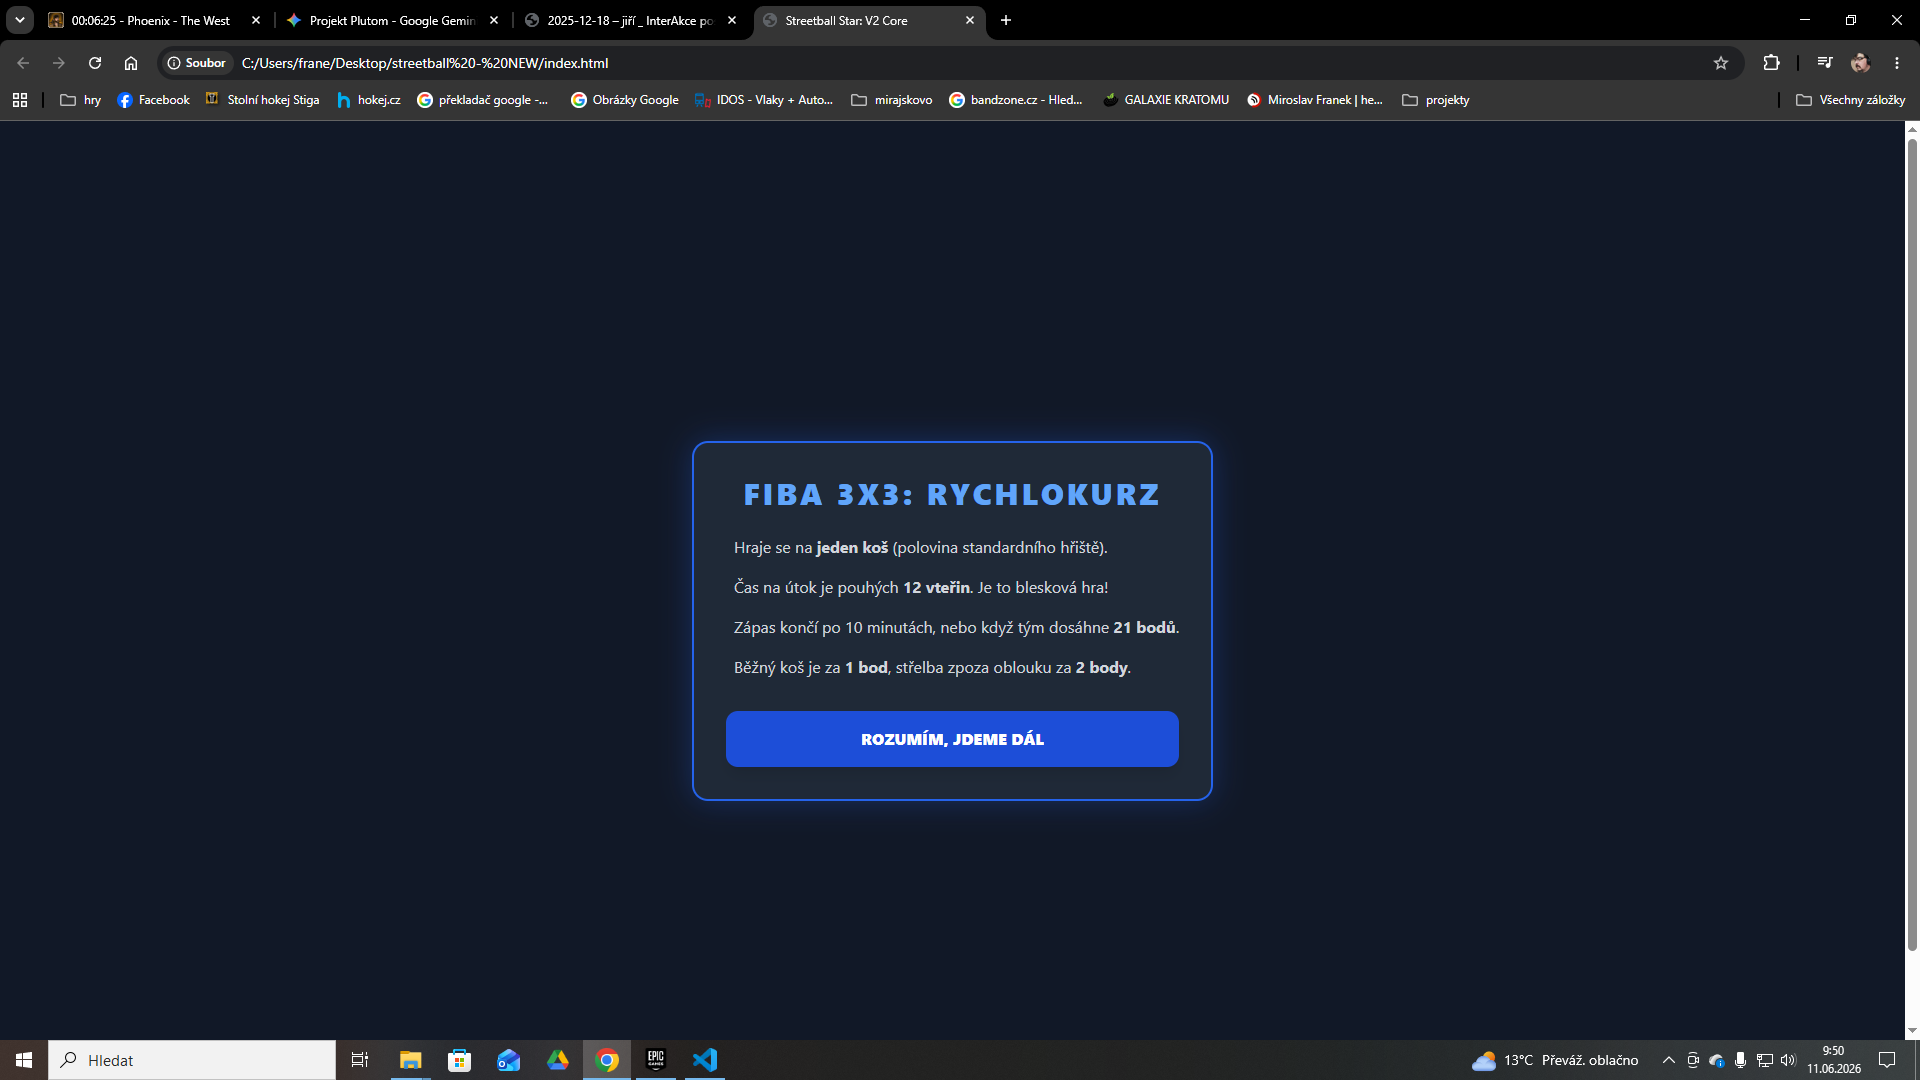Screen dimensions: 1920x1080
Task: Open the Miroslav Franek bookmark
Action: [x=1315, y=100]
